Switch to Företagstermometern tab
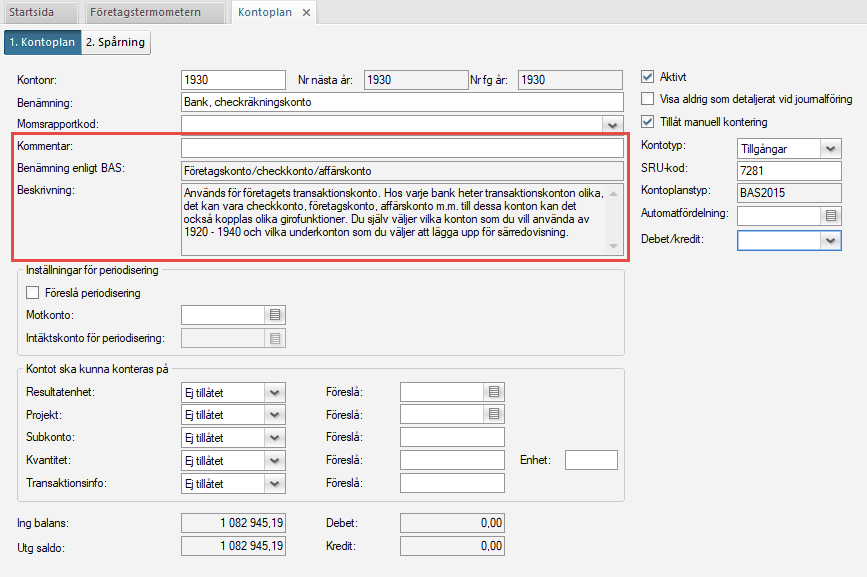Screen dimensions: 867x577 pos(154,12)
